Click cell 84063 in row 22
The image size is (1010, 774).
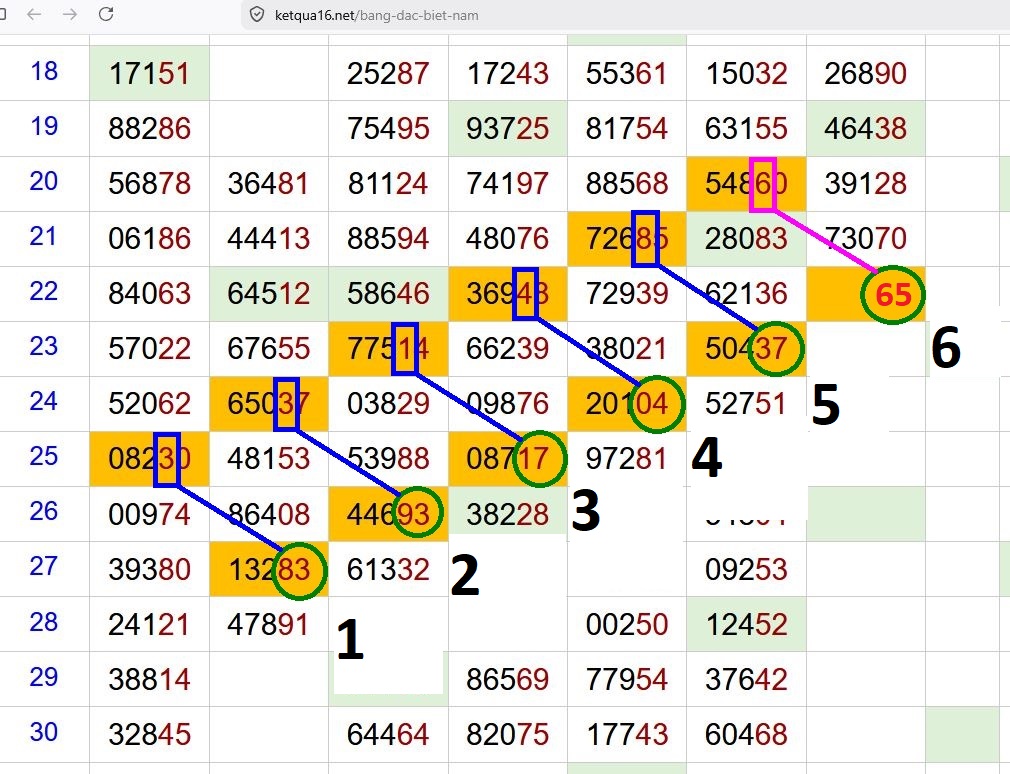(149, 294)
